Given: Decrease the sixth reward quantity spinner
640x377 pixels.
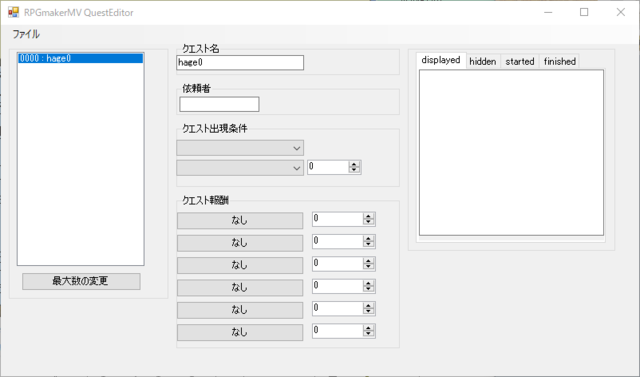Looking at the screenshot, I should coord(368,334).
